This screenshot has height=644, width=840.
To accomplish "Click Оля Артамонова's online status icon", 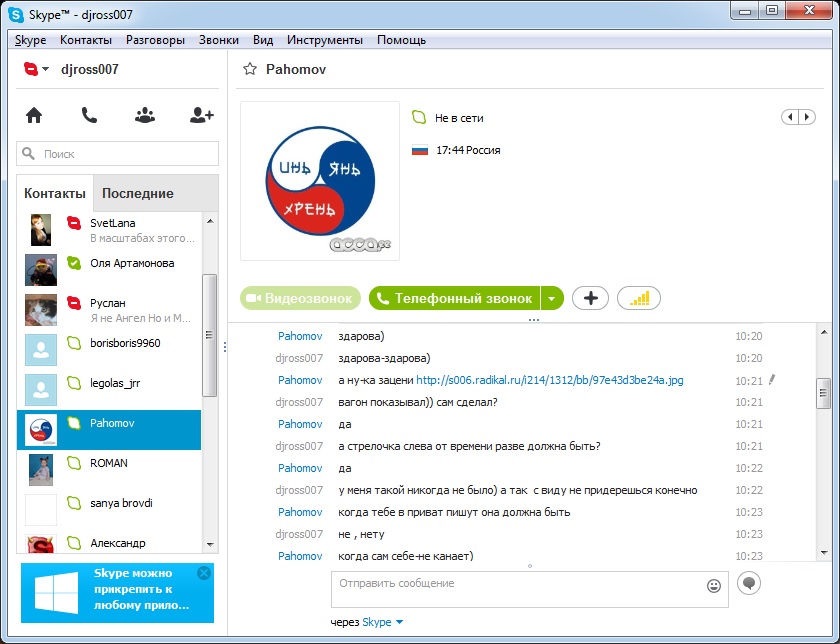I will click(x=74, y=263).
